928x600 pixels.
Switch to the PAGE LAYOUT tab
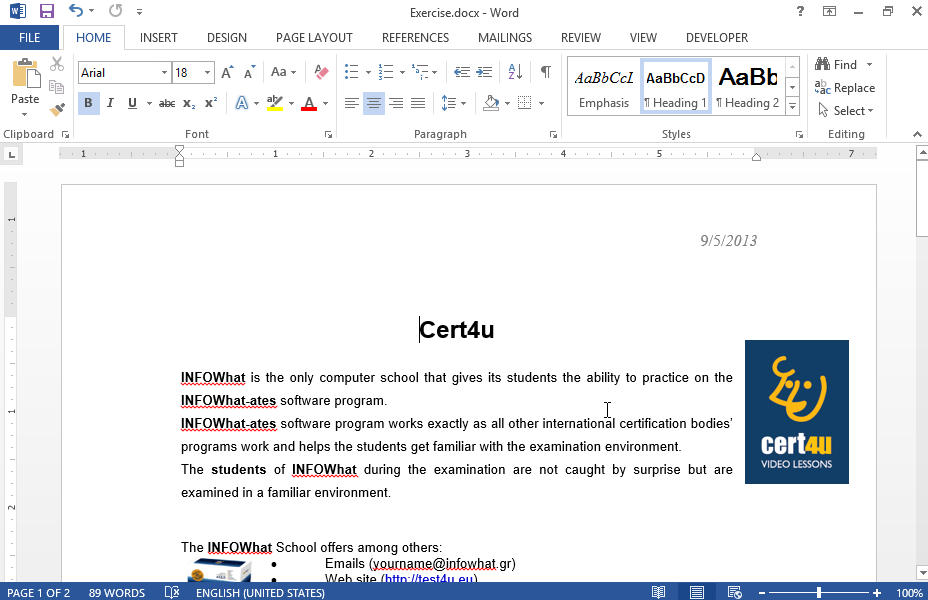point(314,38)
